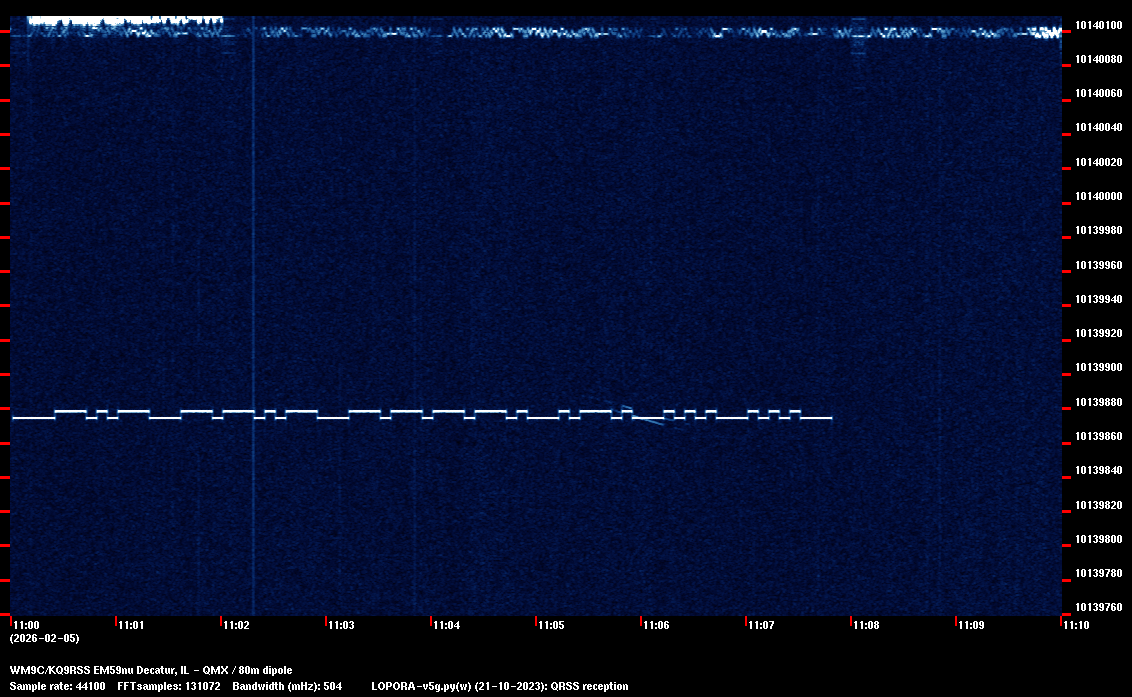
Task: Select the 11:10 time marker
Action: [x=1076, y=625]
